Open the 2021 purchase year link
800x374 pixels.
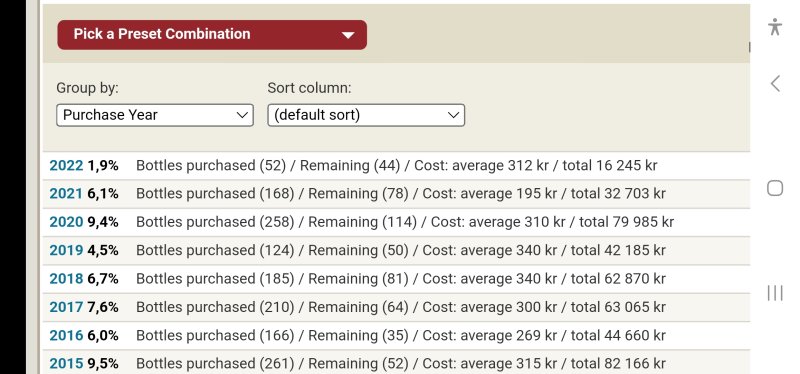(66, 193)
